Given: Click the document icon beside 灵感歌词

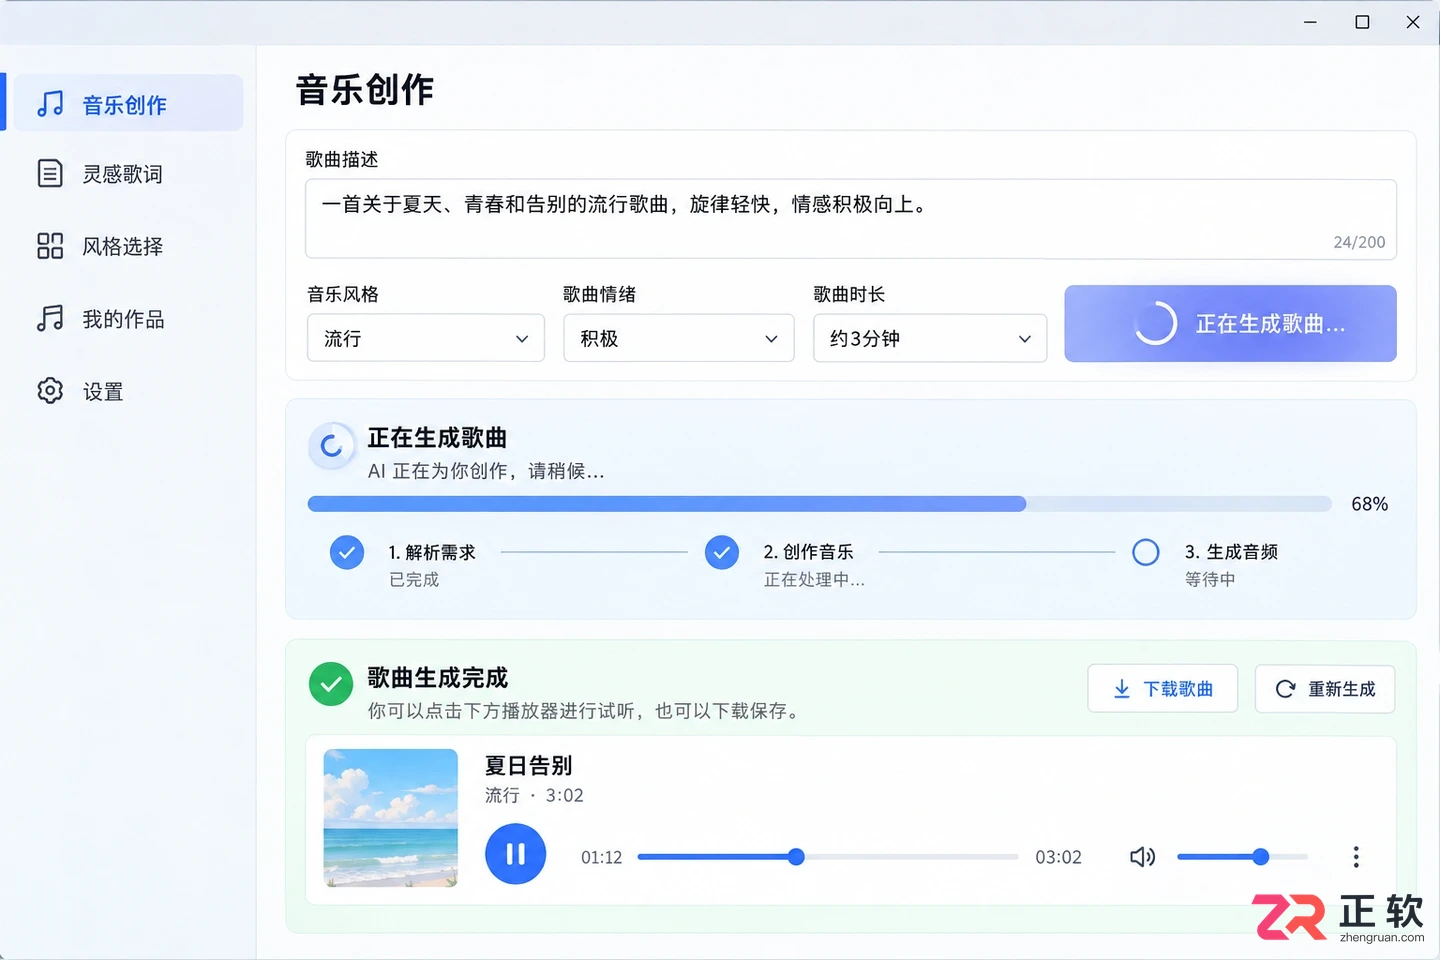Looking at the screenshot, I should pos(50,173).
